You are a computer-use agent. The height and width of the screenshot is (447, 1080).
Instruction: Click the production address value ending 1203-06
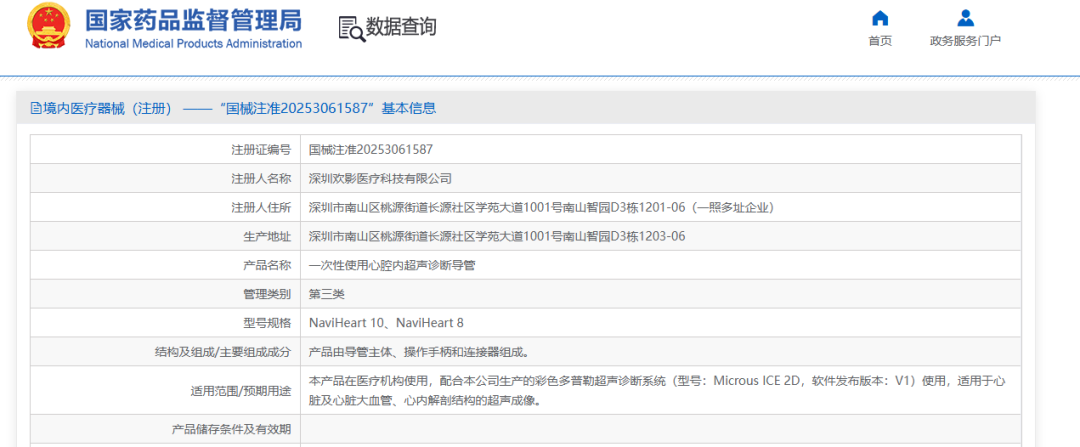[497, 236]
